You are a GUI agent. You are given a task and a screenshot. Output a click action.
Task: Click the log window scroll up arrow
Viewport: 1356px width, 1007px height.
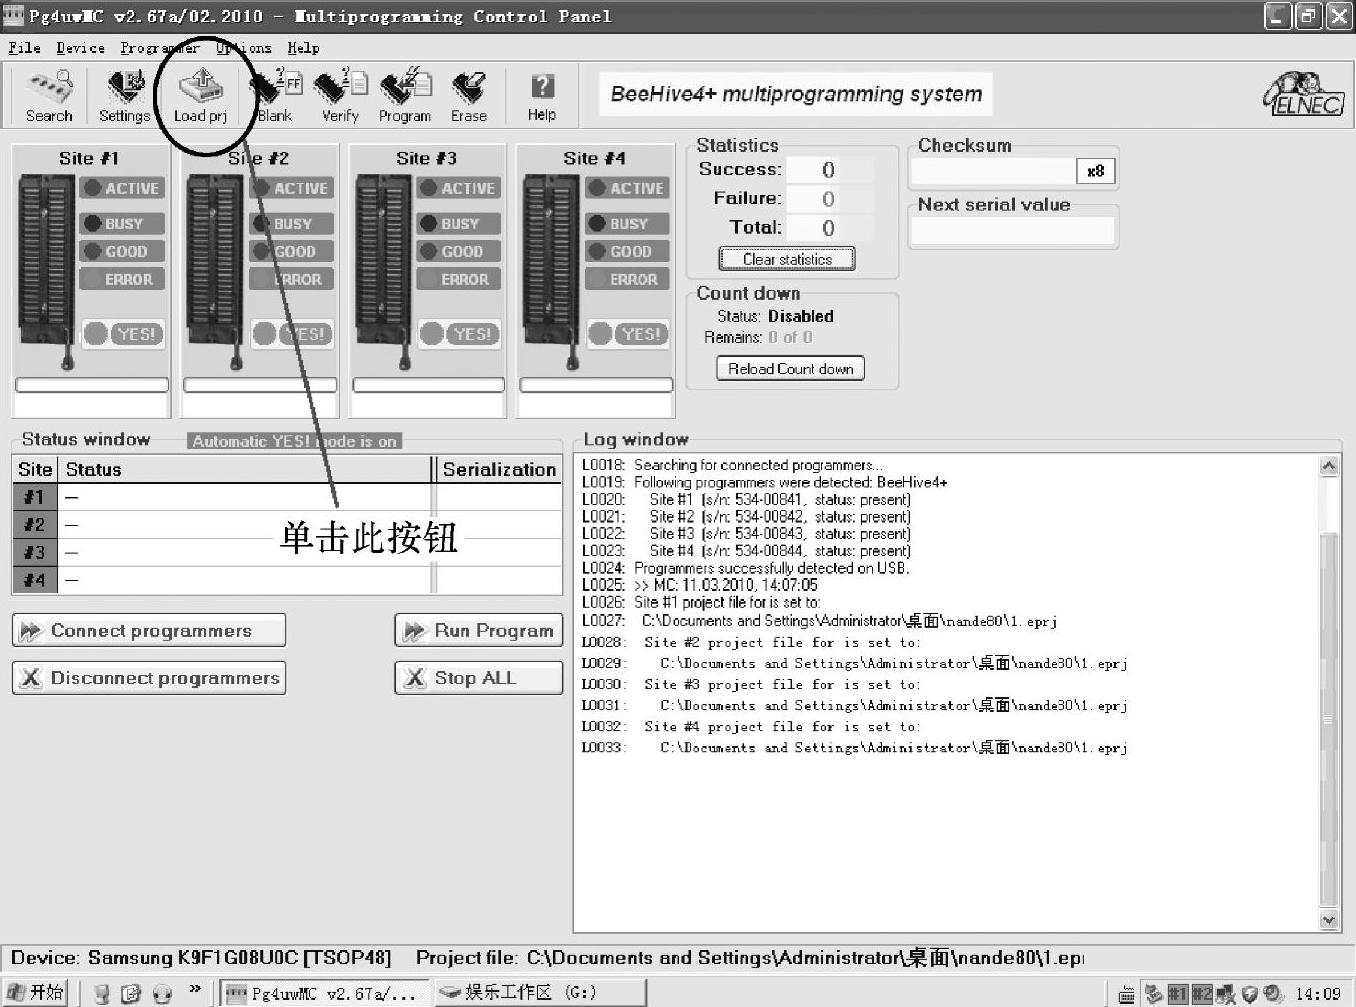1329,465
